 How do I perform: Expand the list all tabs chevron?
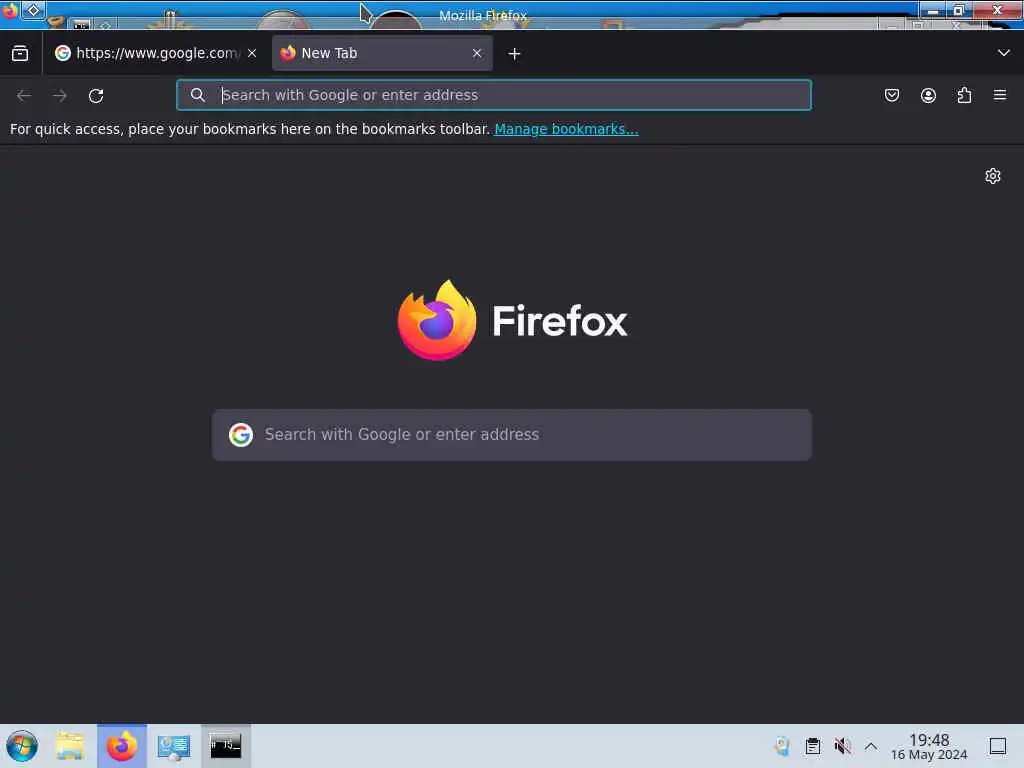(x=1004, y=53)
